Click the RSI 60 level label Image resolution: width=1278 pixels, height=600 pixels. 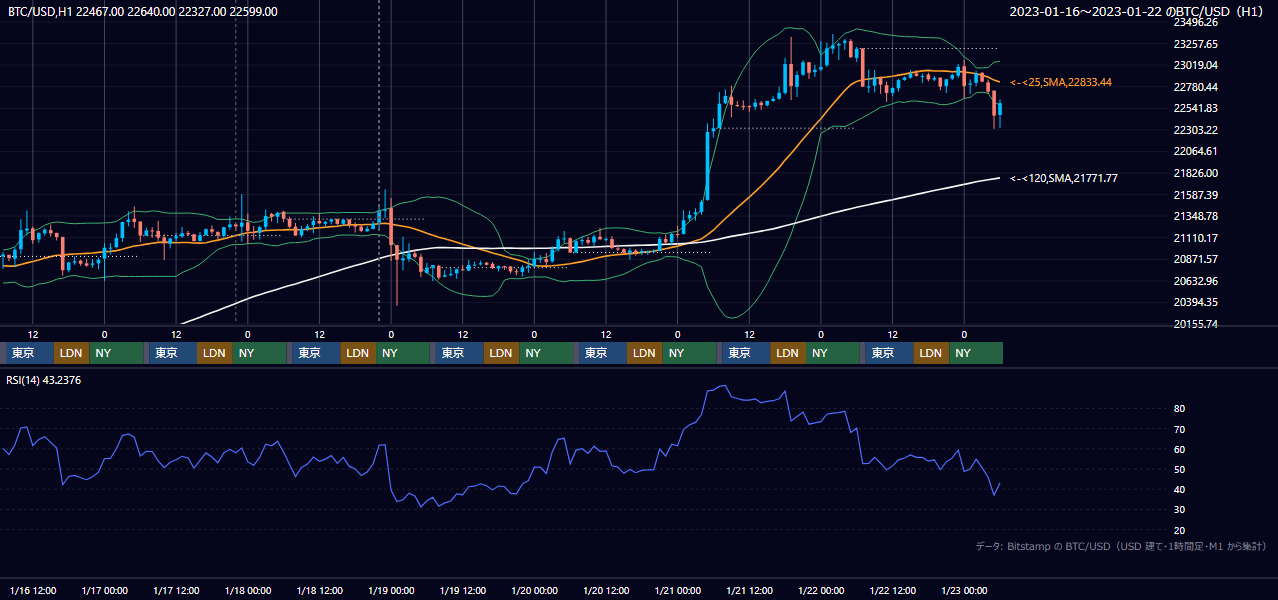coord(1179,449)
